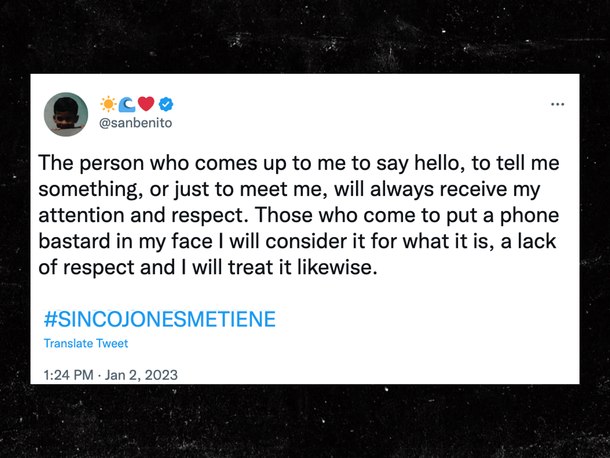Click the word "attention" in third line

pyautogui.click(x=81, y=215)
